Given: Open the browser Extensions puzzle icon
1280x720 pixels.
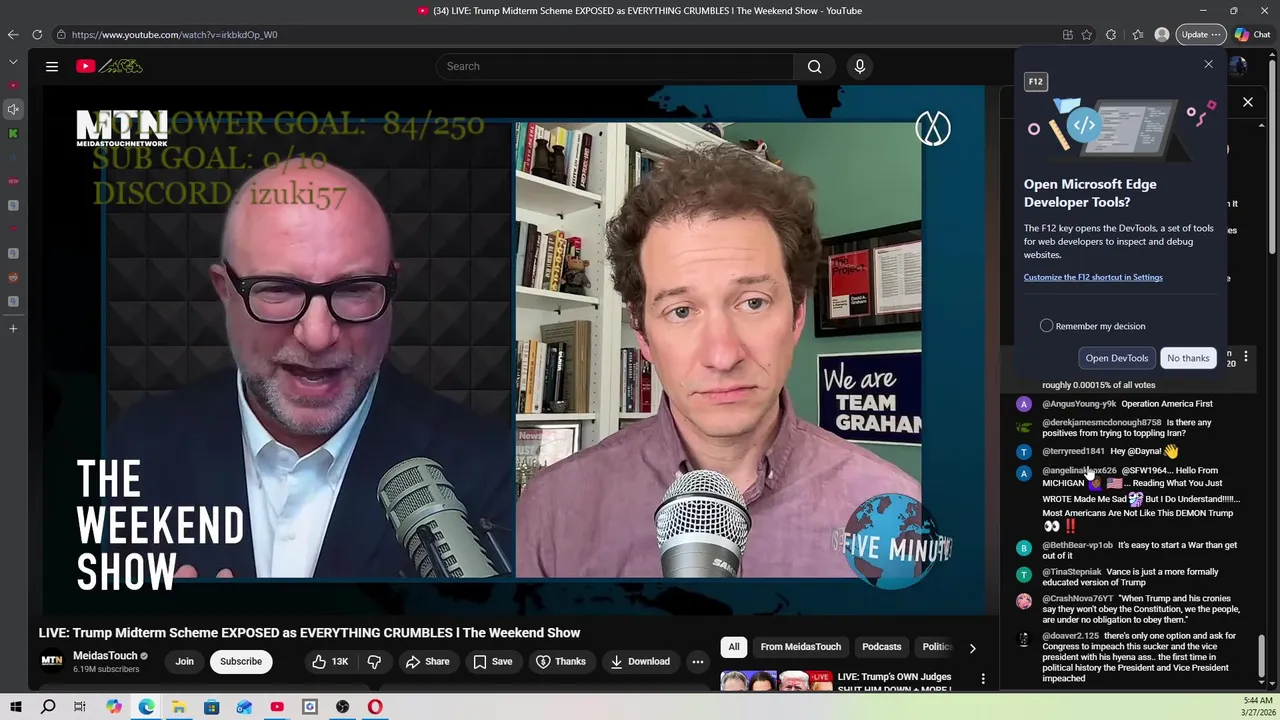Looking at the screenshot, I should [x=1111, y=34].
